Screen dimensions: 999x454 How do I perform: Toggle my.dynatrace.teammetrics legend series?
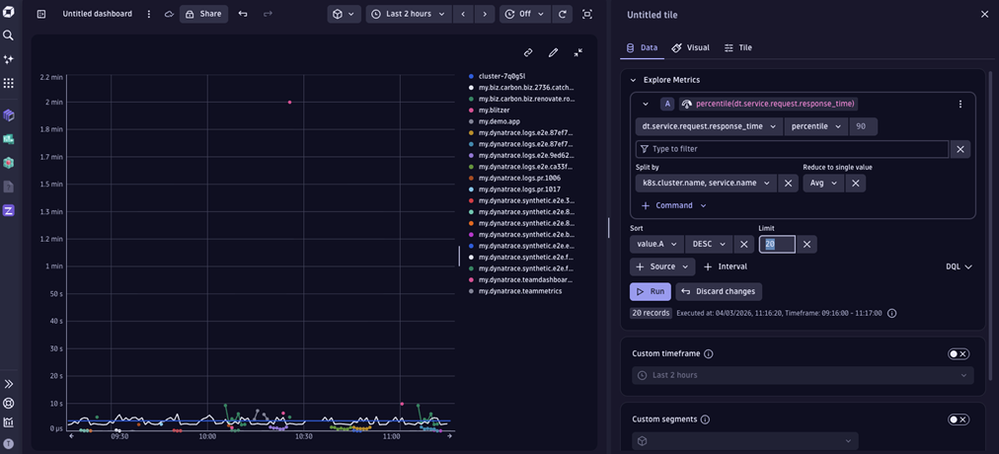pyautogui.click(x=515, y=291)
